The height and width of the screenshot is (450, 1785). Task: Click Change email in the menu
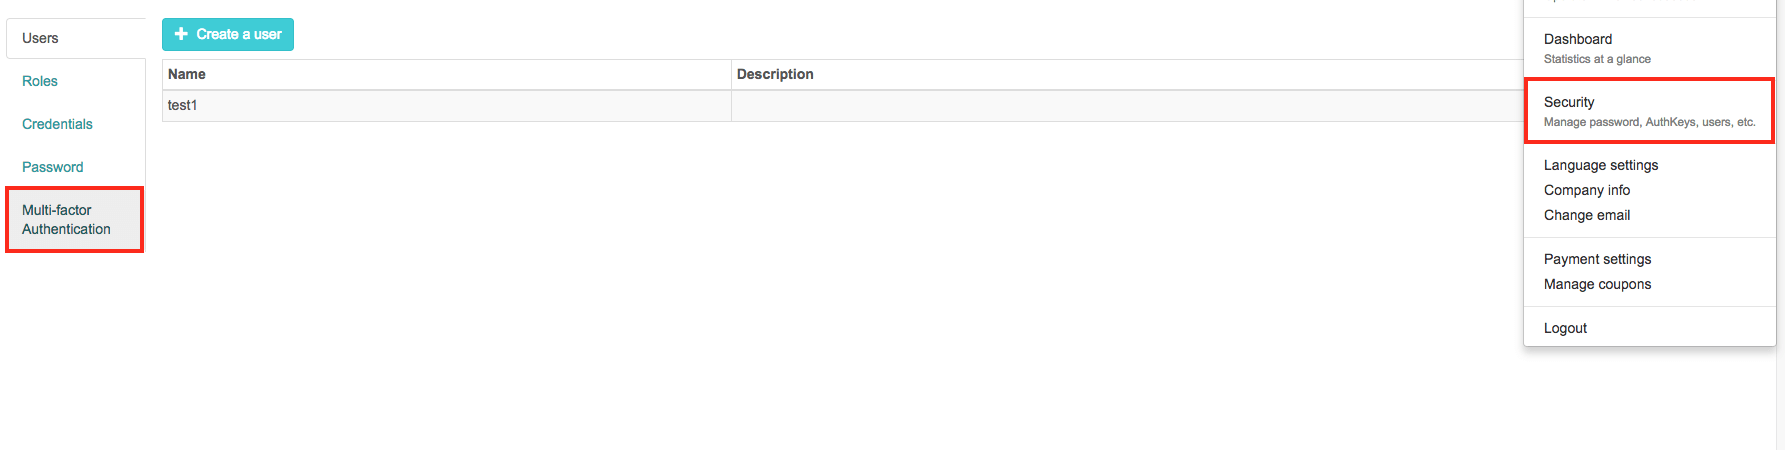coord(1587,215)
